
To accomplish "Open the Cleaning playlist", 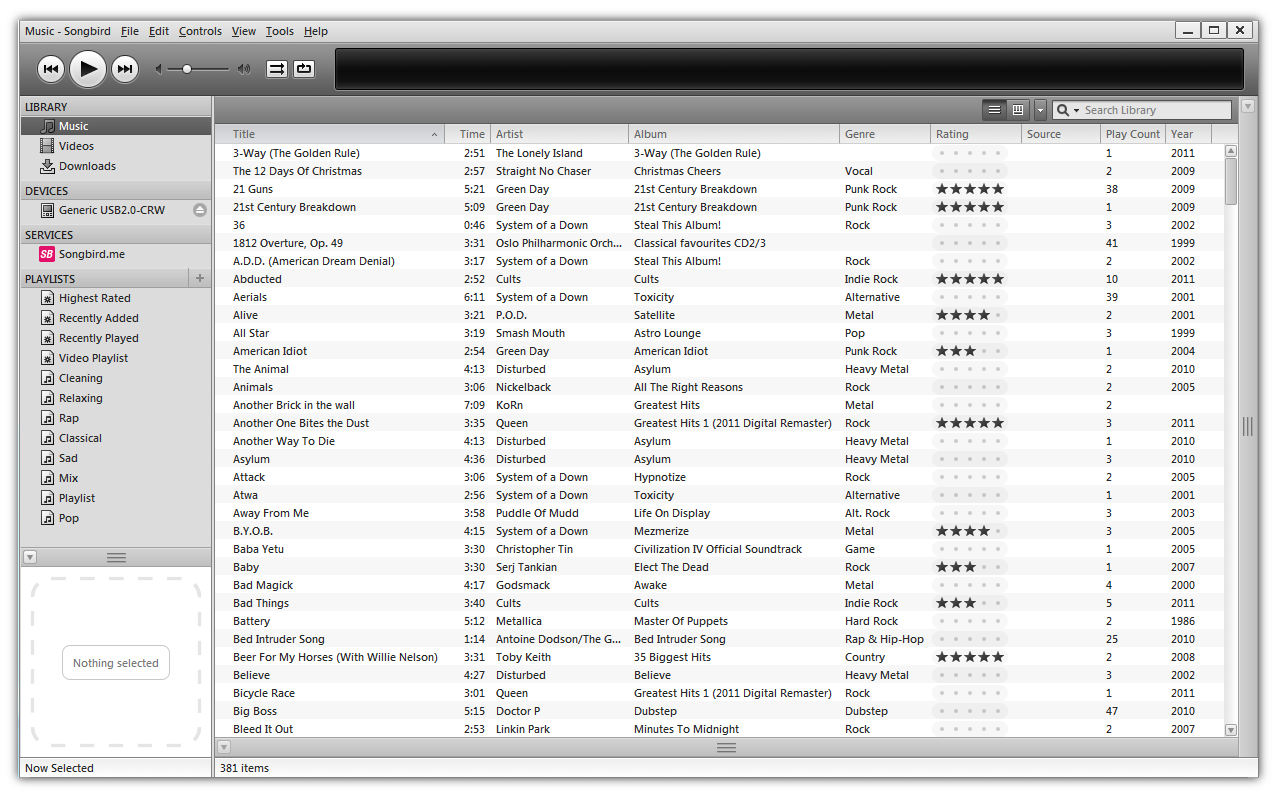I will coord(116,378).
